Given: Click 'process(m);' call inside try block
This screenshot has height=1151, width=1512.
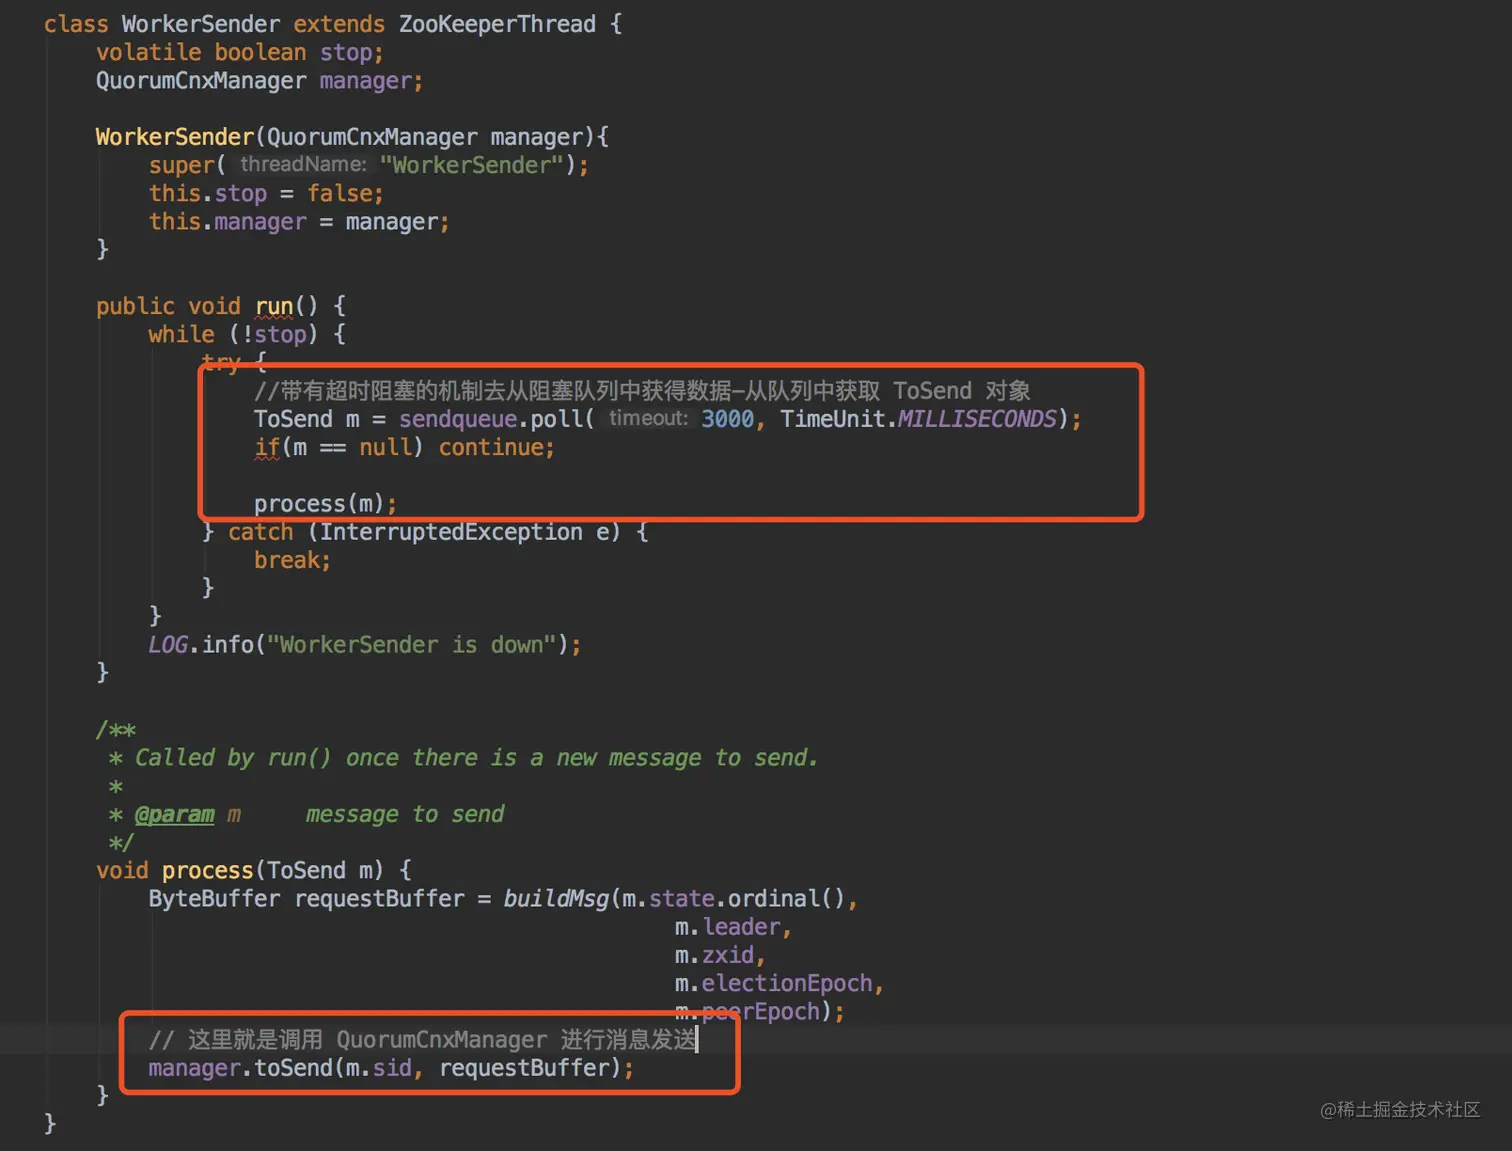Looking at the screenshot, I should pyautogui.click(x=325, y=503).
